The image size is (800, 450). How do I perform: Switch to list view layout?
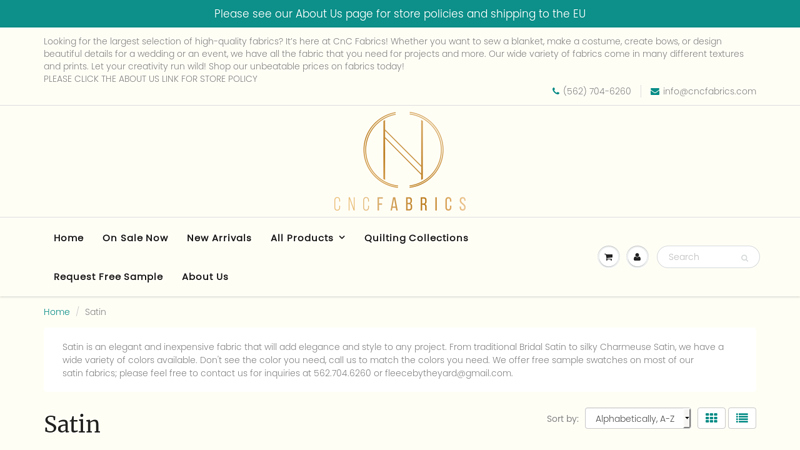742,418
